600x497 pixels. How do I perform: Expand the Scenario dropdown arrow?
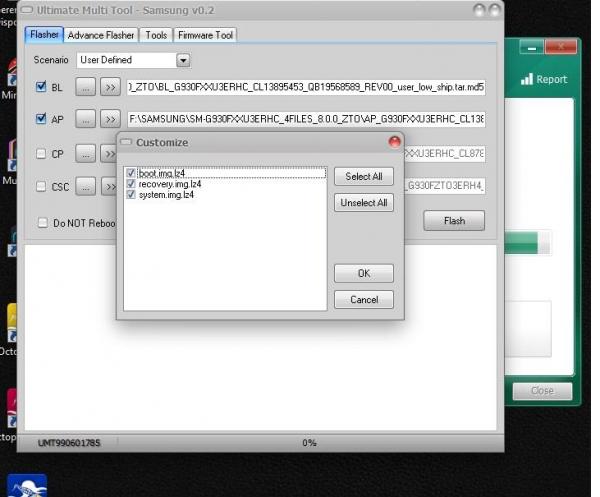click(x=183, y=60)
